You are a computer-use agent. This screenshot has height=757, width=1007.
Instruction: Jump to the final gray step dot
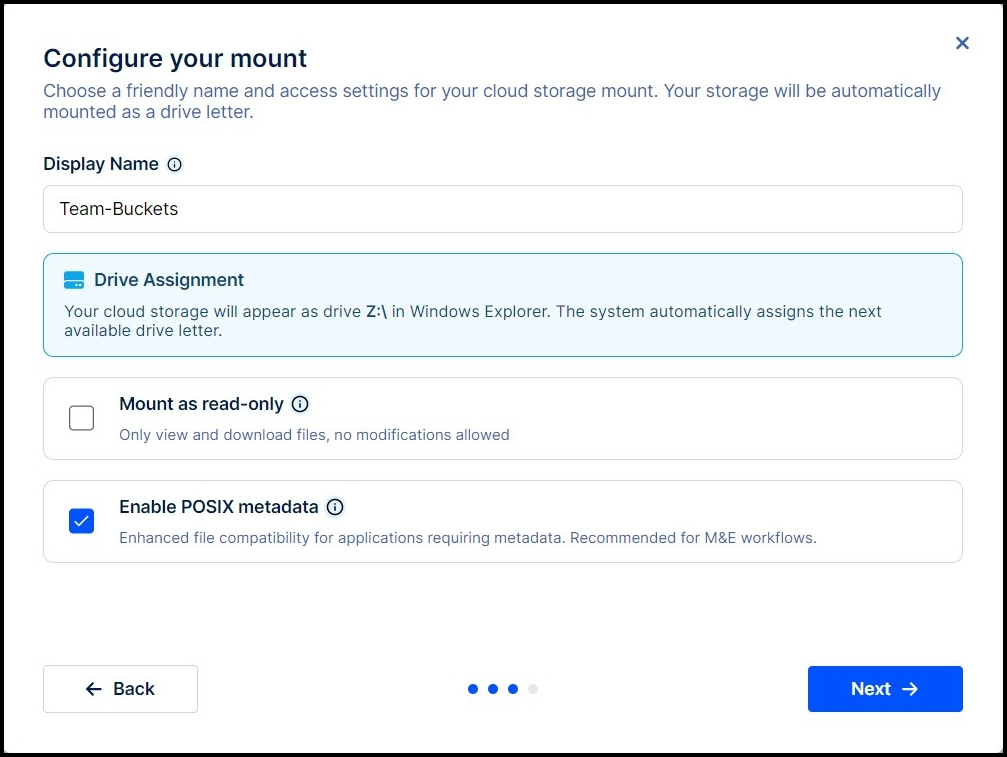(533, 689)
